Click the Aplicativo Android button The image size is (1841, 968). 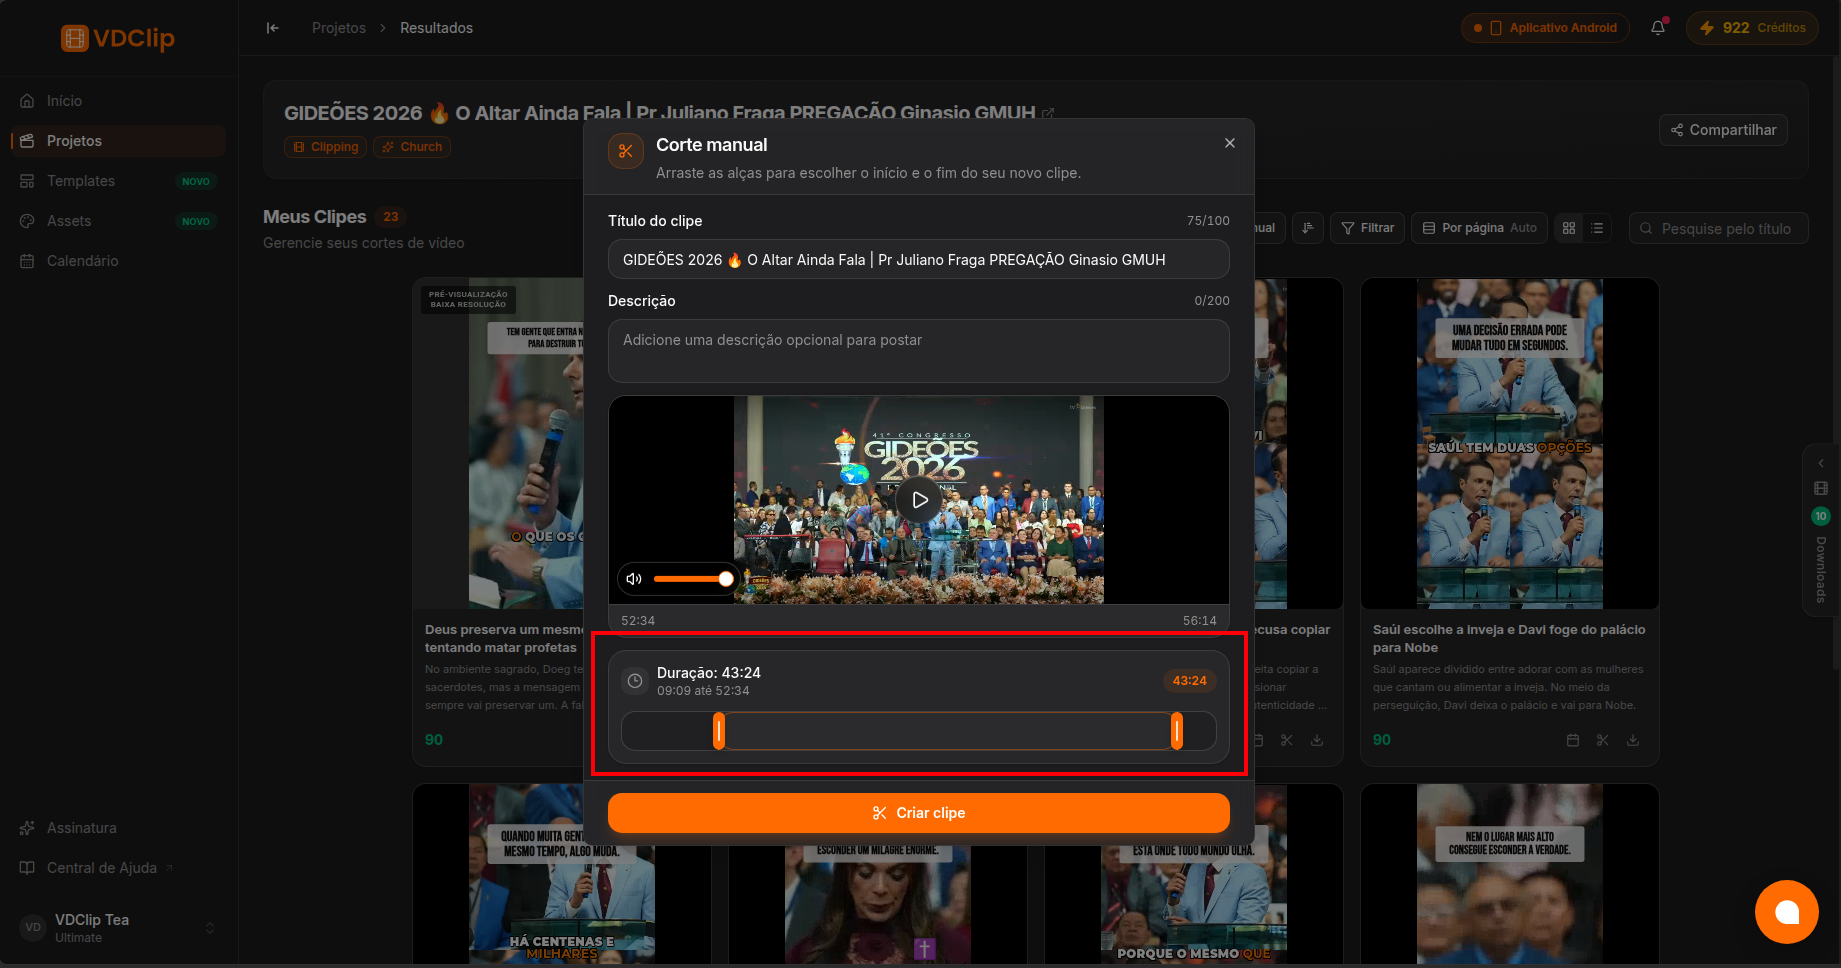(x=1545, y=28)
